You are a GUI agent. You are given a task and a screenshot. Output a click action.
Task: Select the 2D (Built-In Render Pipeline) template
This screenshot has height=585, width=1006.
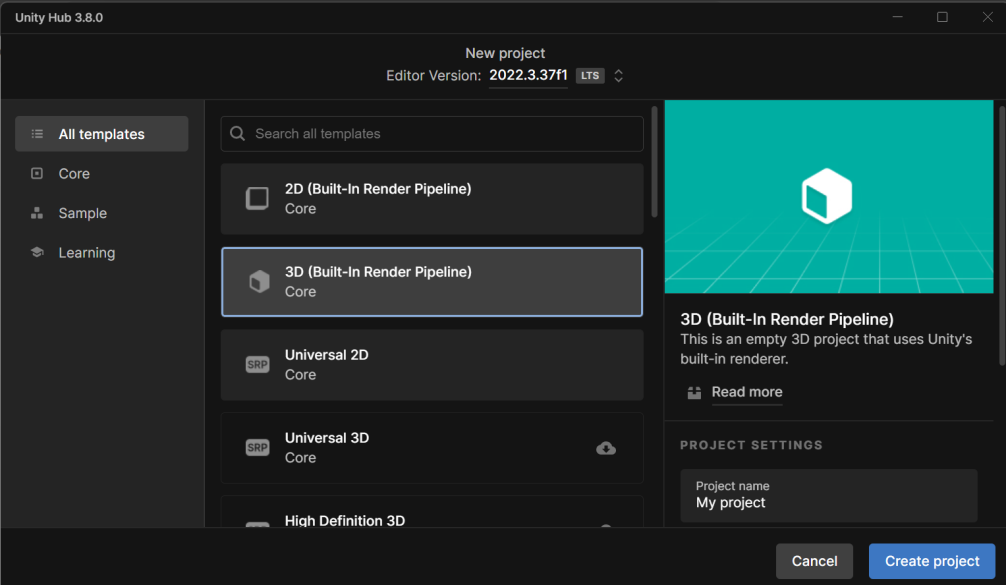coord(432,199)
